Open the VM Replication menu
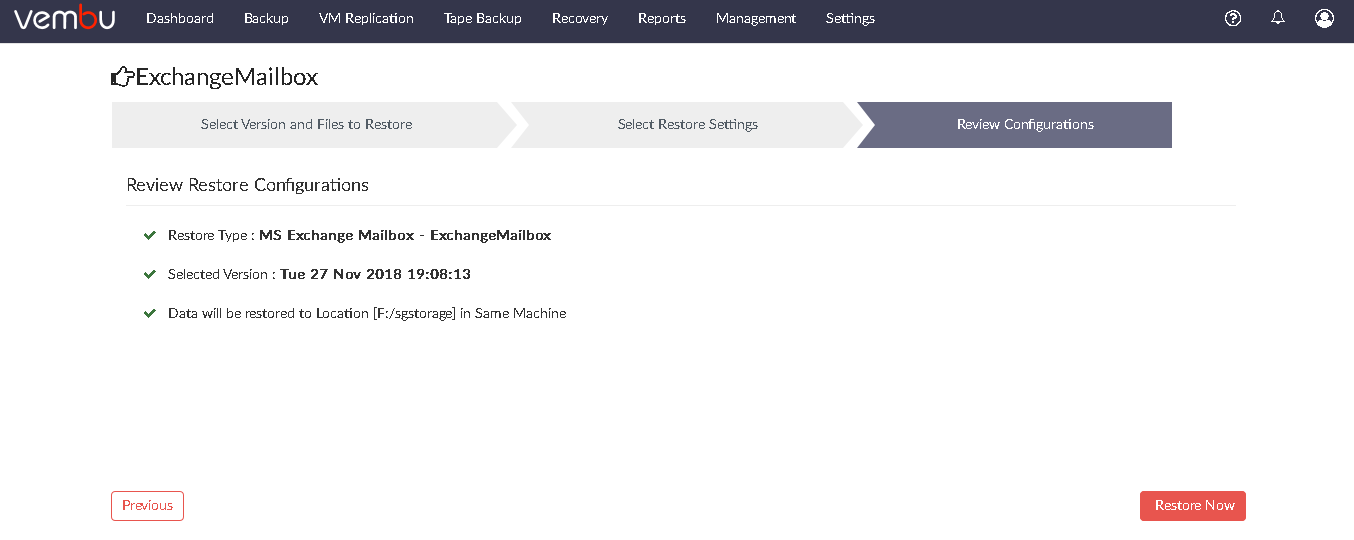1354x540 pixels. [x=366, y=18]
